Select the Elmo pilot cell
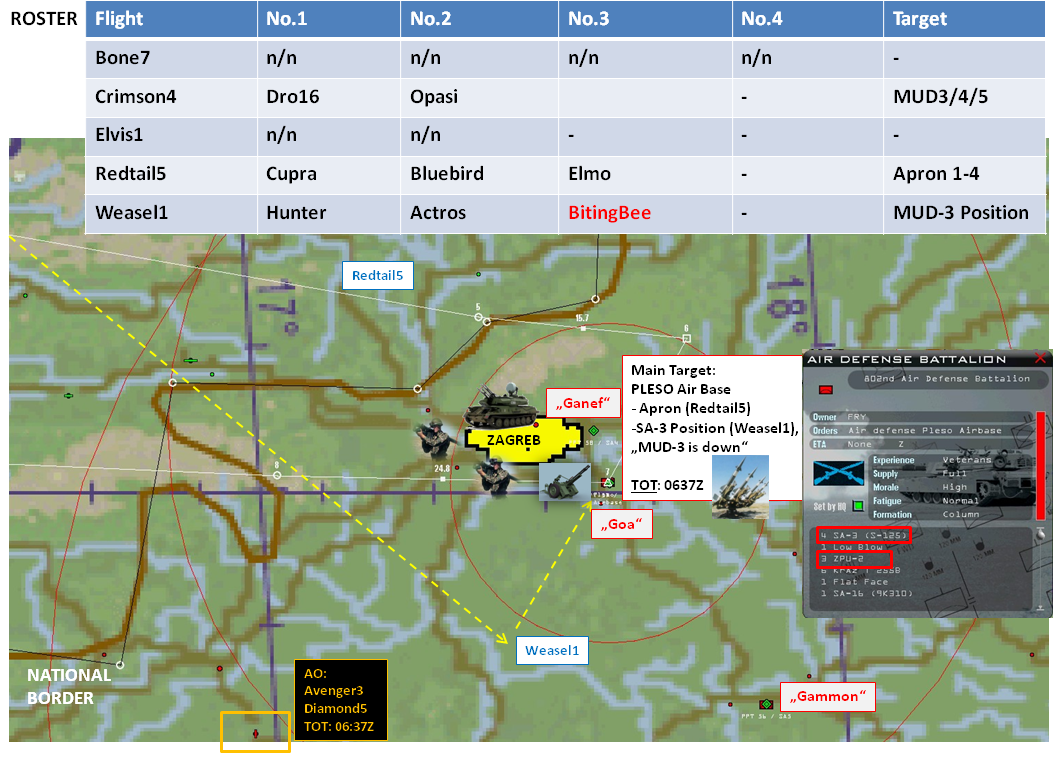 (x=645, y=174)
